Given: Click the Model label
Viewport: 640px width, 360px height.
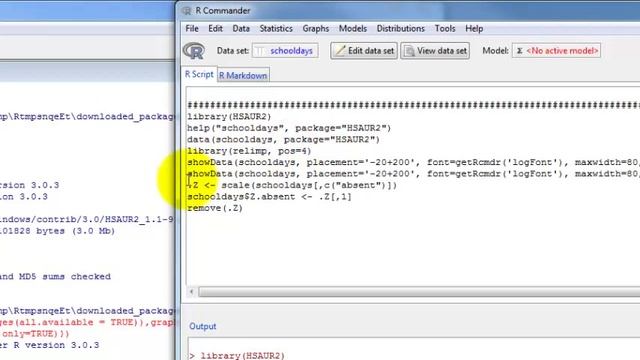Looking at the screenshot, I should (496, 51).
